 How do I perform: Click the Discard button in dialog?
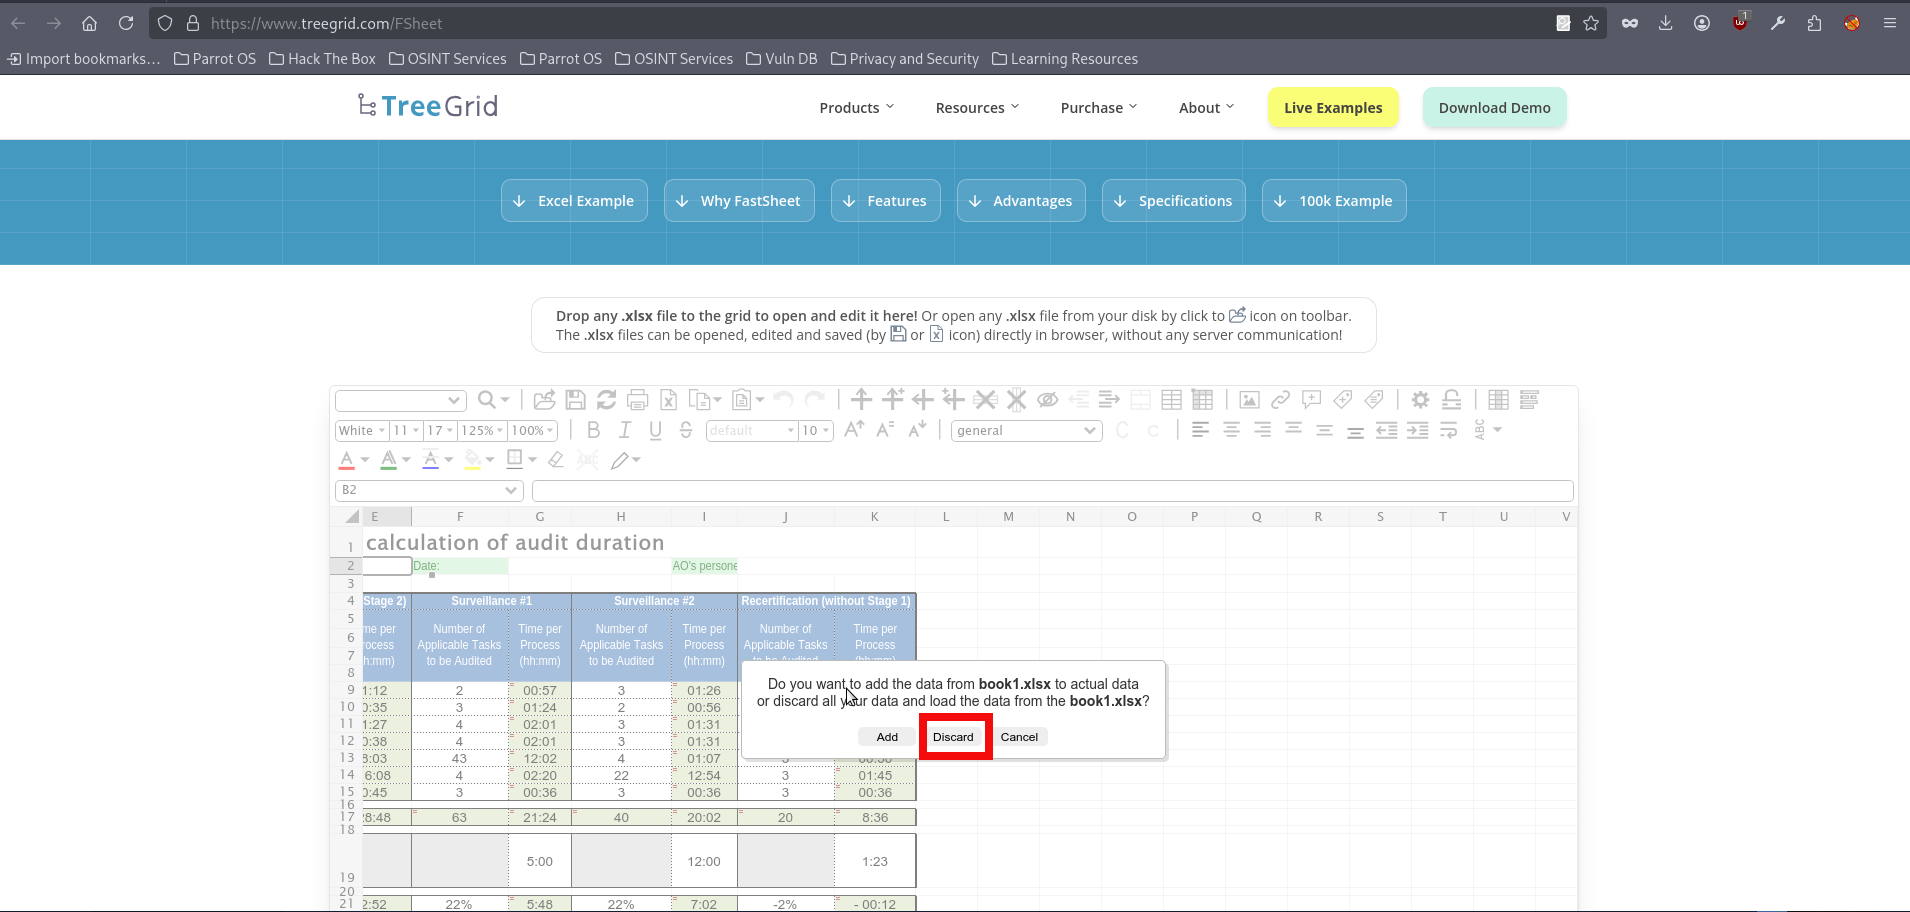[x=953, y=737]
